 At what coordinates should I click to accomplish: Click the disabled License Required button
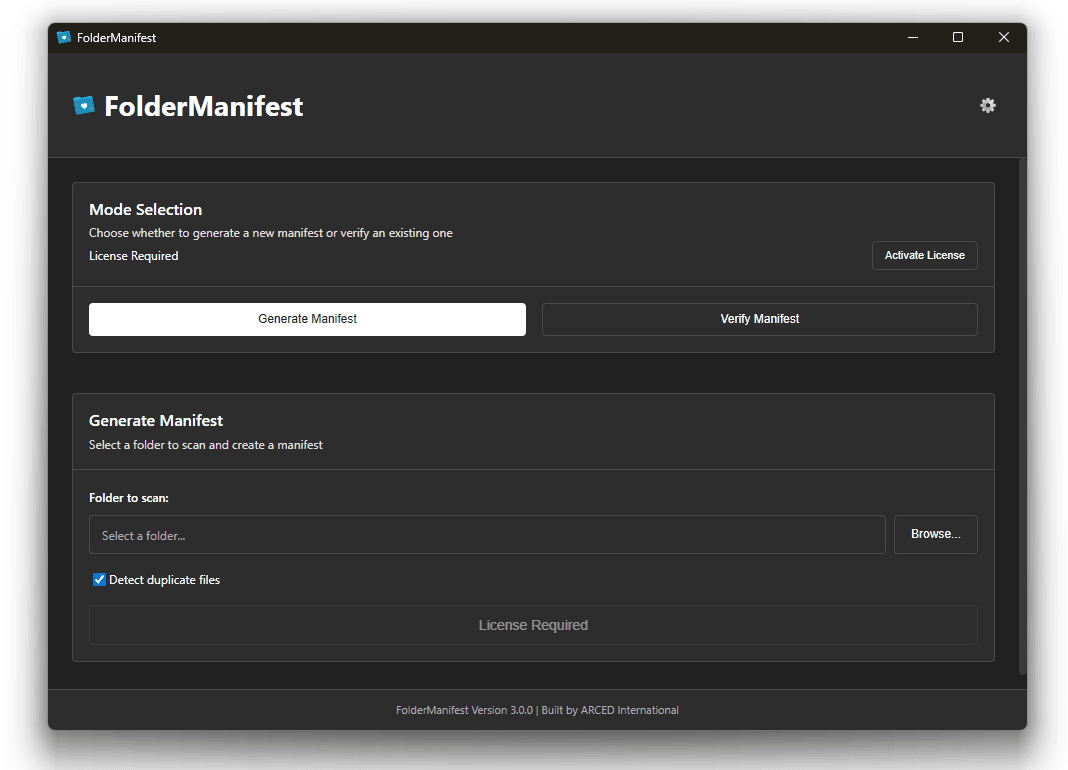pos(533,625)
